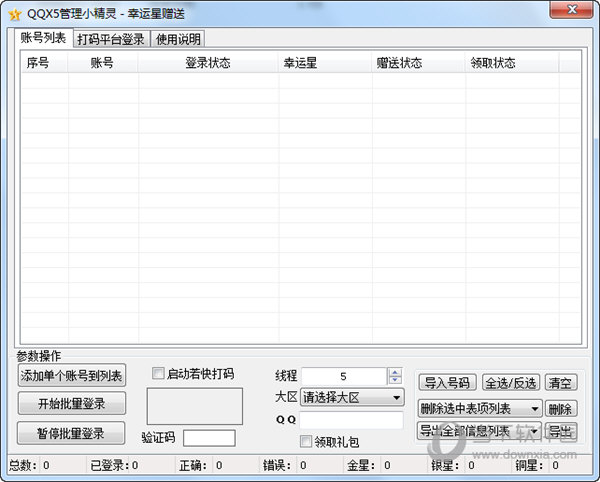600x482 pixels.
Task: Expand the 删除选中表项列表 dropdown
Action: [x=480, y=409]
